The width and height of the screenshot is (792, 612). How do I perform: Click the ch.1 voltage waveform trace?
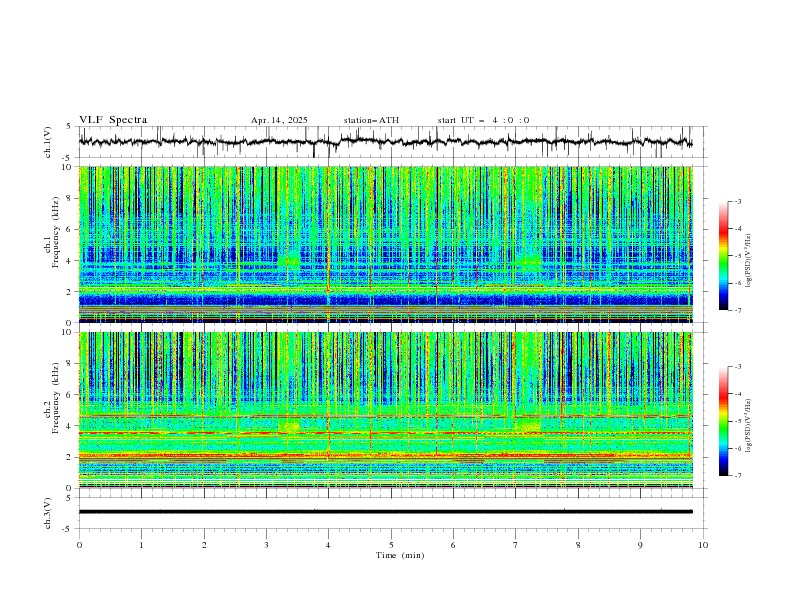tap(385, 142)
